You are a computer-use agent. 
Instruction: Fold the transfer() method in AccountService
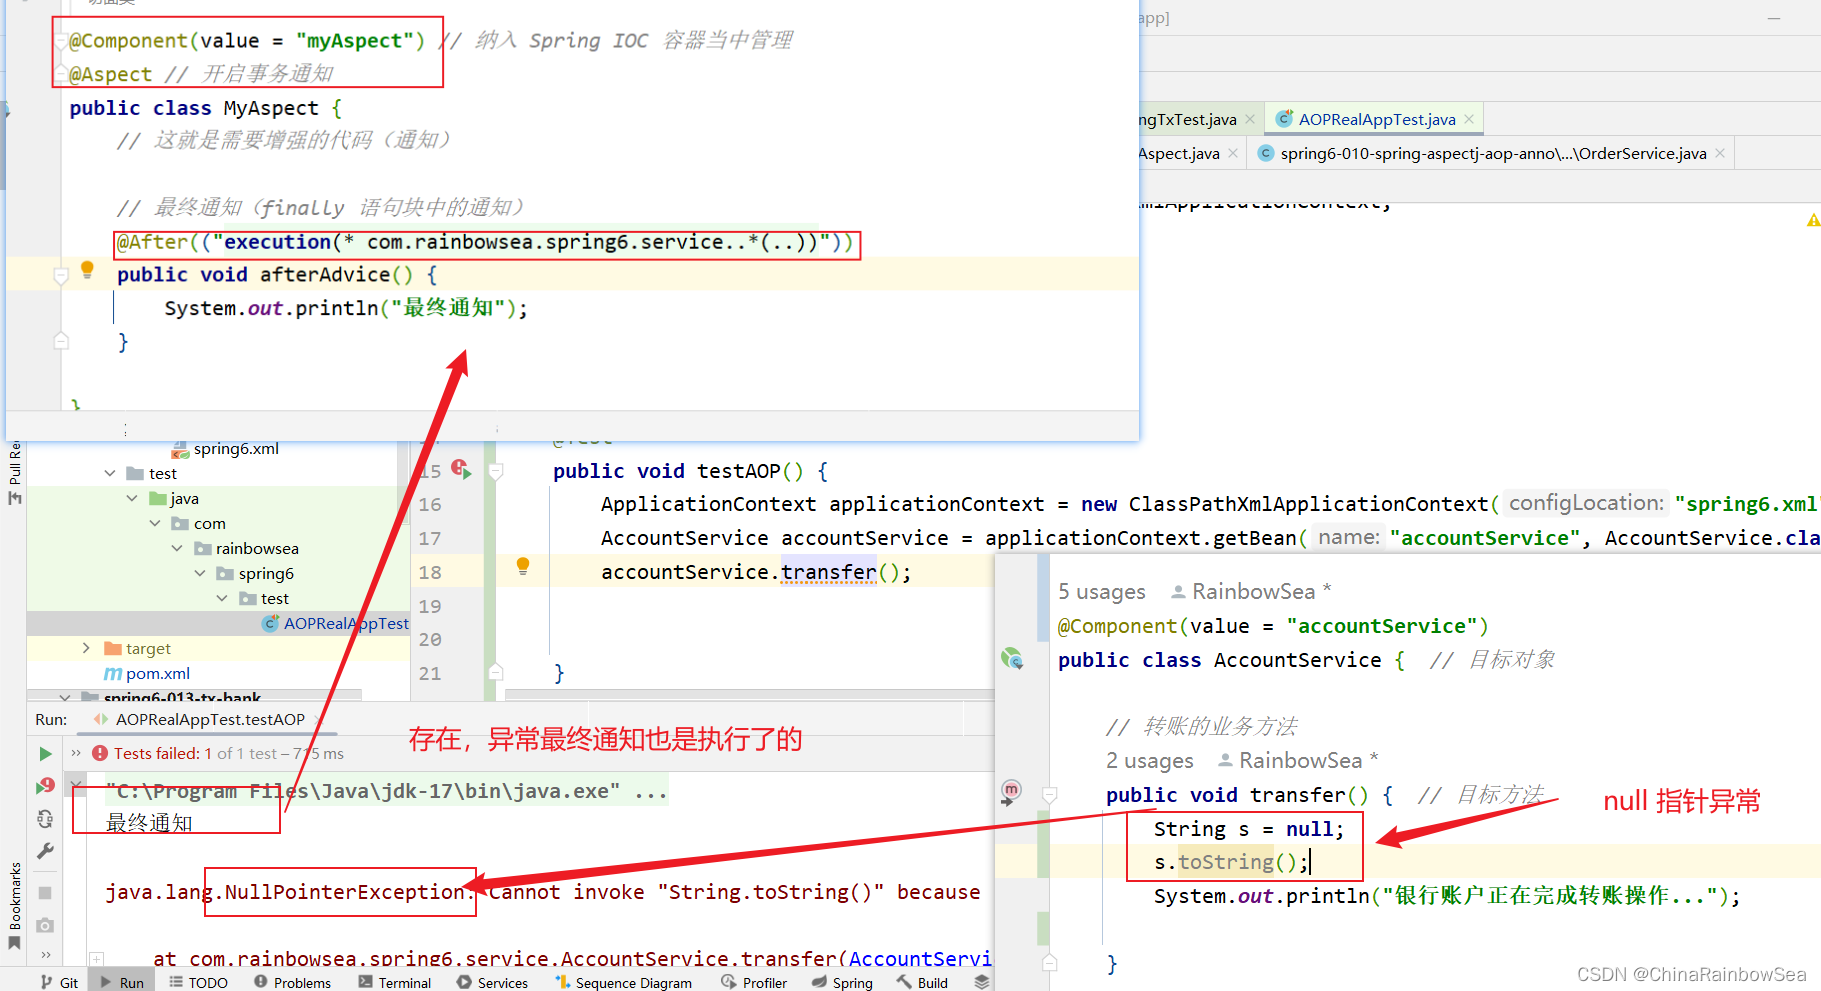tap(1049, 795)
